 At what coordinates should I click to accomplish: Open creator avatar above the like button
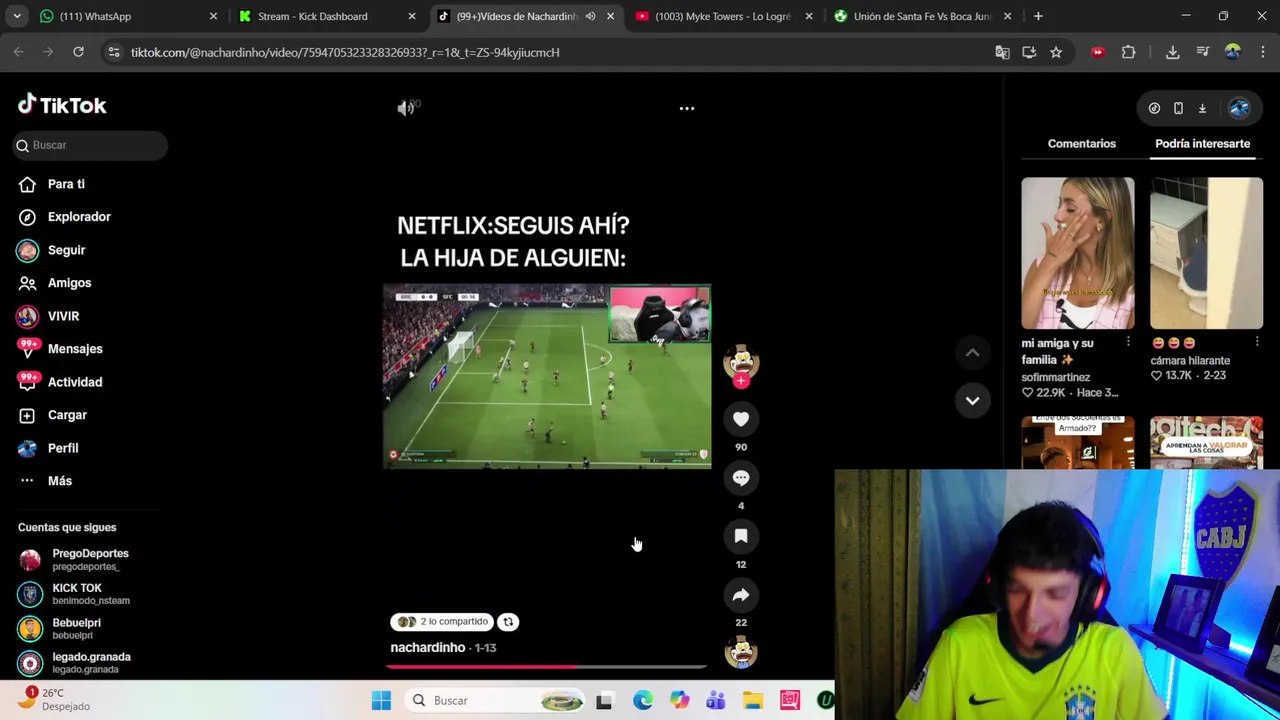pyautogui.click(x=741, y=361)
